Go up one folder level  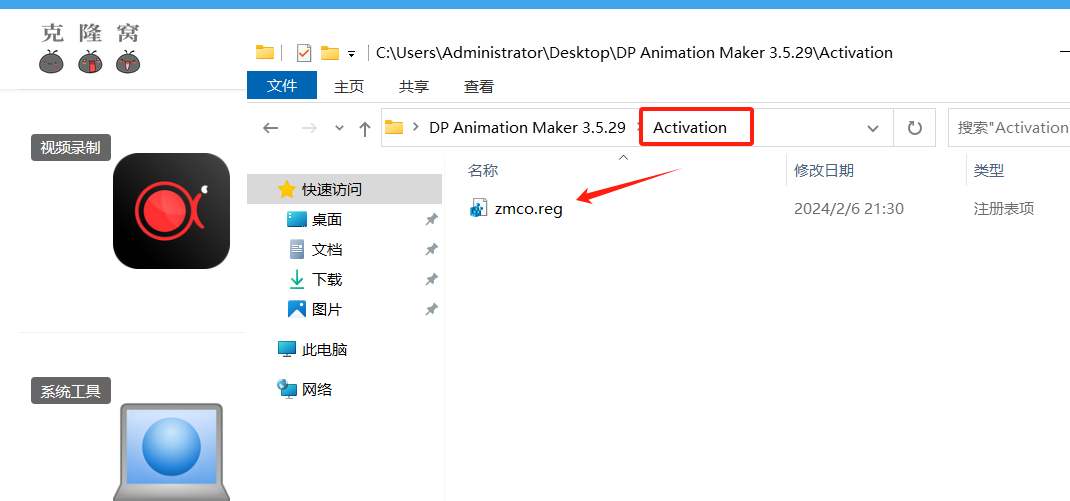pyautogui.click(x=365, y=128)
